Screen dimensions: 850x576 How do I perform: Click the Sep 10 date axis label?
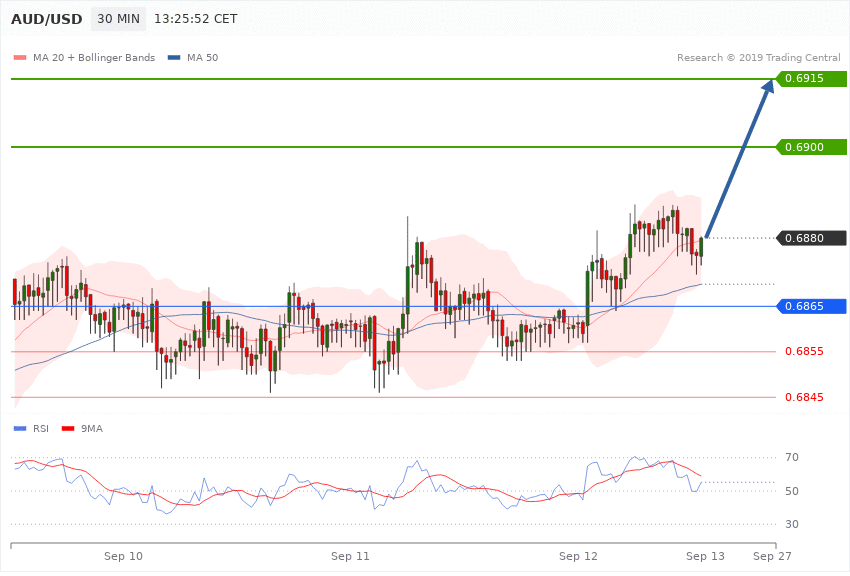[123, 556]
